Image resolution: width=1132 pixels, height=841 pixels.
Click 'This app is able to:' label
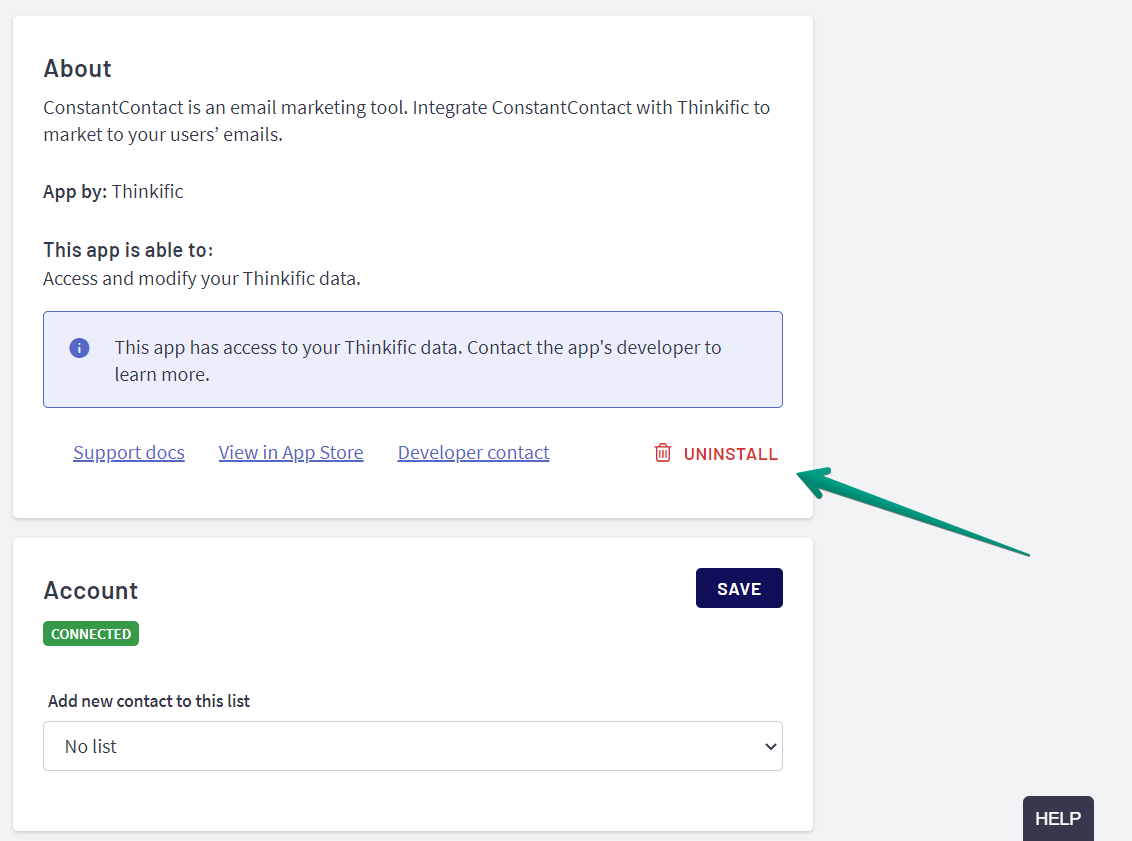click(x=129, y=250)
